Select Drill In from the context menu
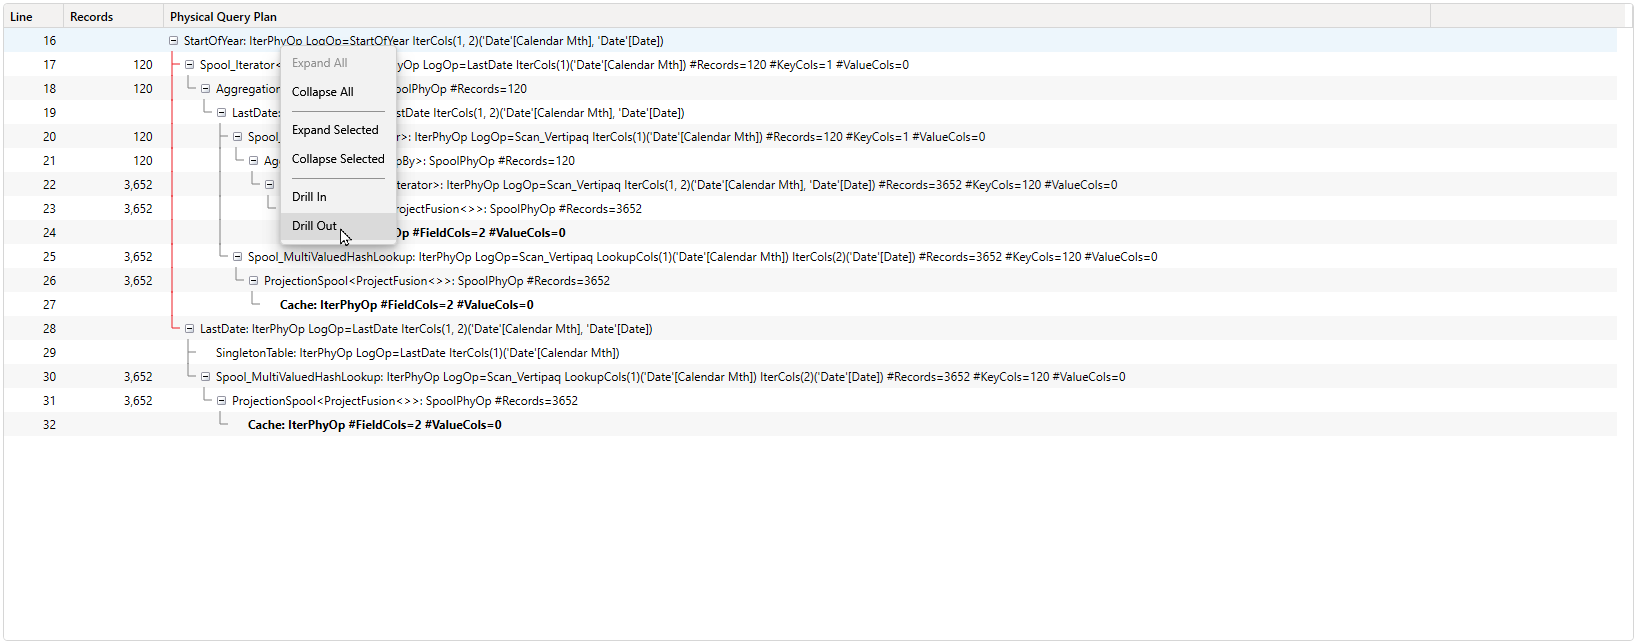Screen dimensions: 1636x644 (309, 197)
